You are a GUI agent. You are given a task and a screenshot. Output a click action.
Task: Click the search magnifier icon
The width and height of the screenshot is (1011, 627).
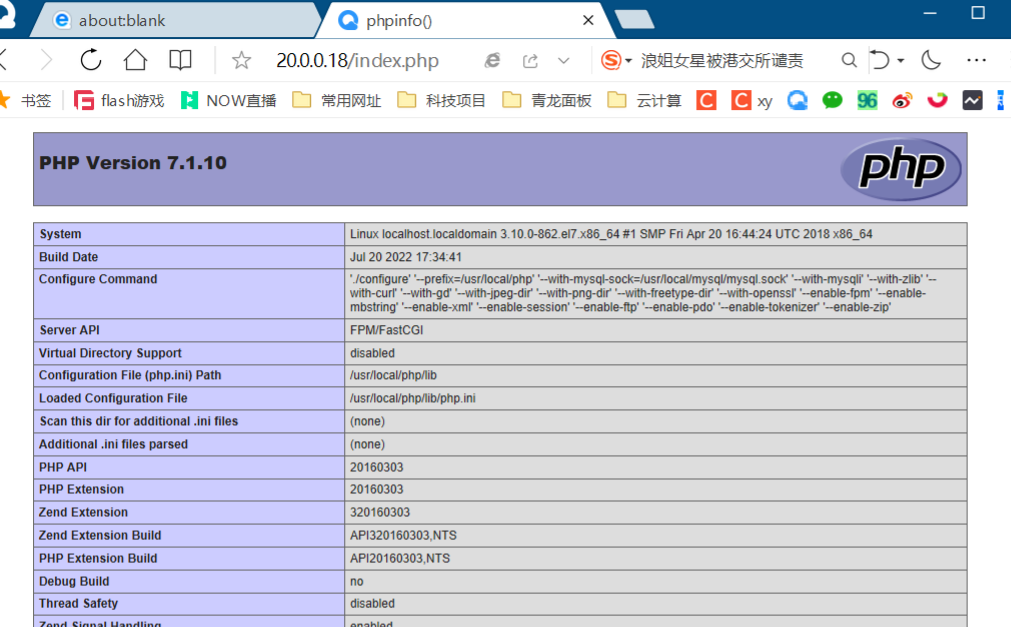[x=849, y=61]
